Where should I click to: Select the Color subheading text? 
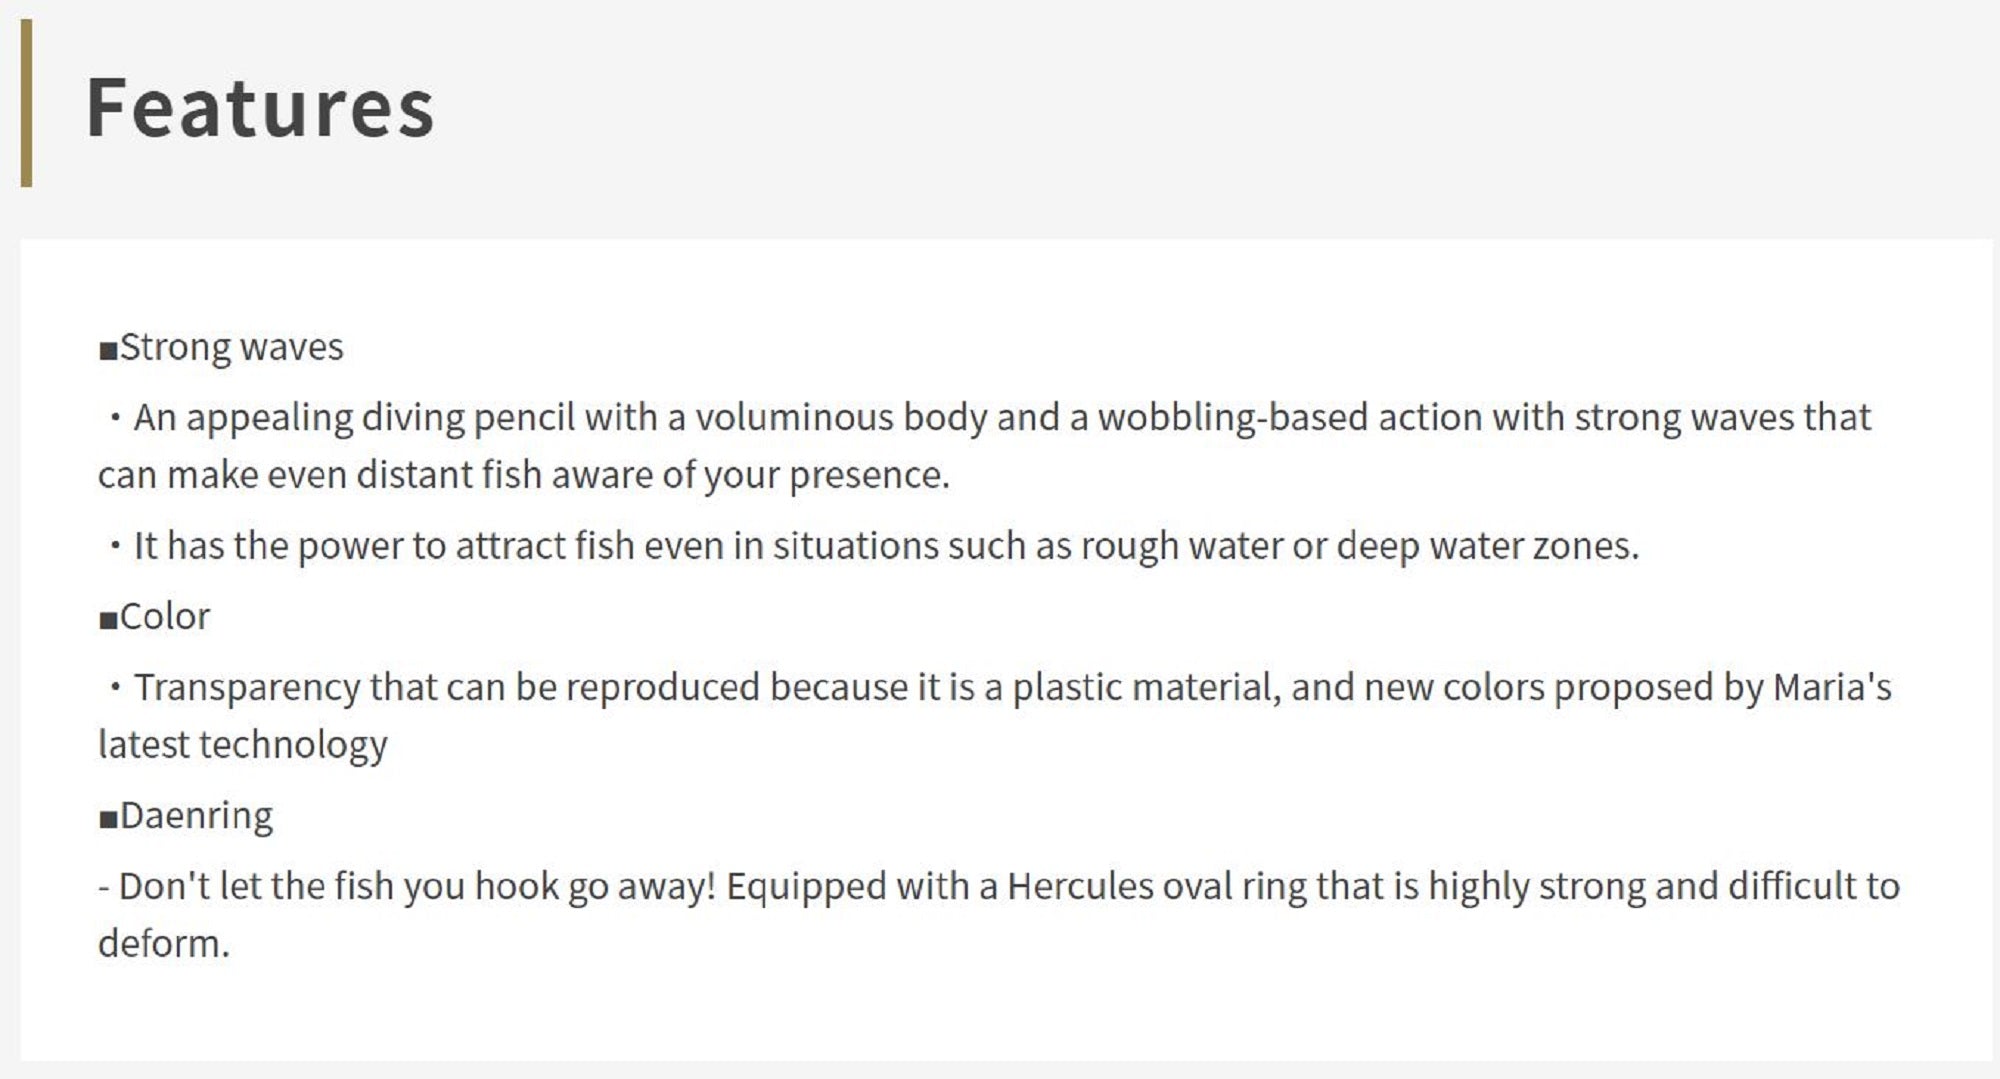tap(165, 617)
